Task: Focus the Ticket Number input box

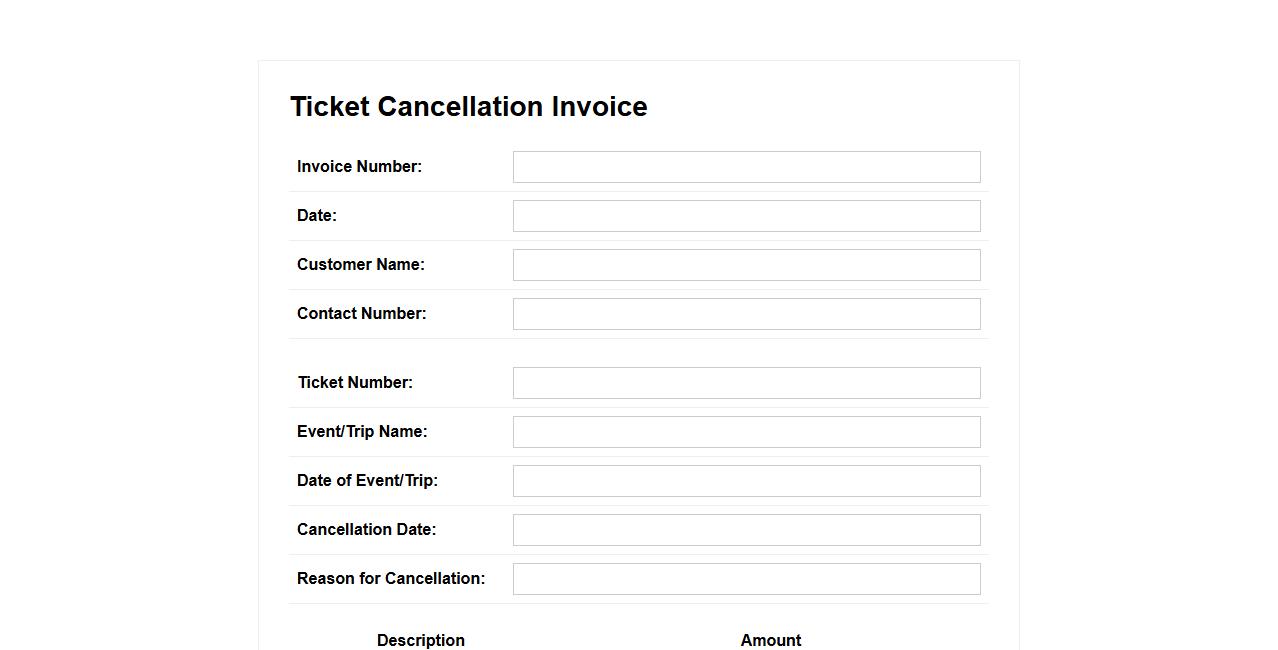Action: click(x=746, y=383)
